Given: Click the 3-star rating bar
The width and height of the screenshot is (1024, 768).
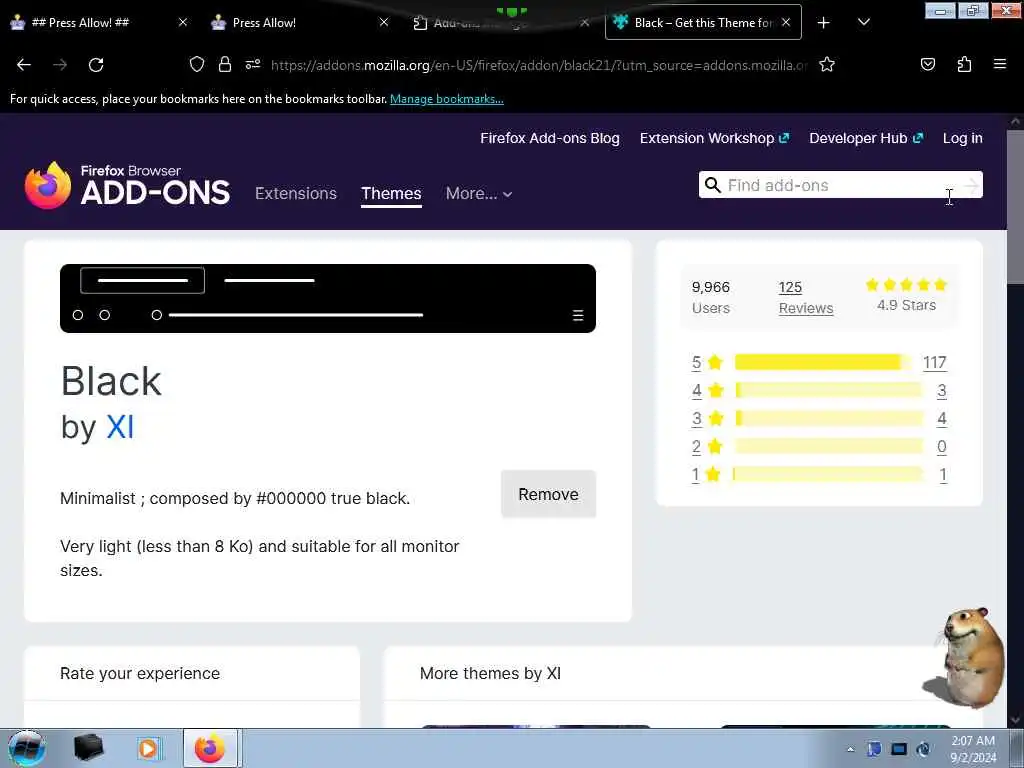Looking at the screenshot, I should pos(829,419).
